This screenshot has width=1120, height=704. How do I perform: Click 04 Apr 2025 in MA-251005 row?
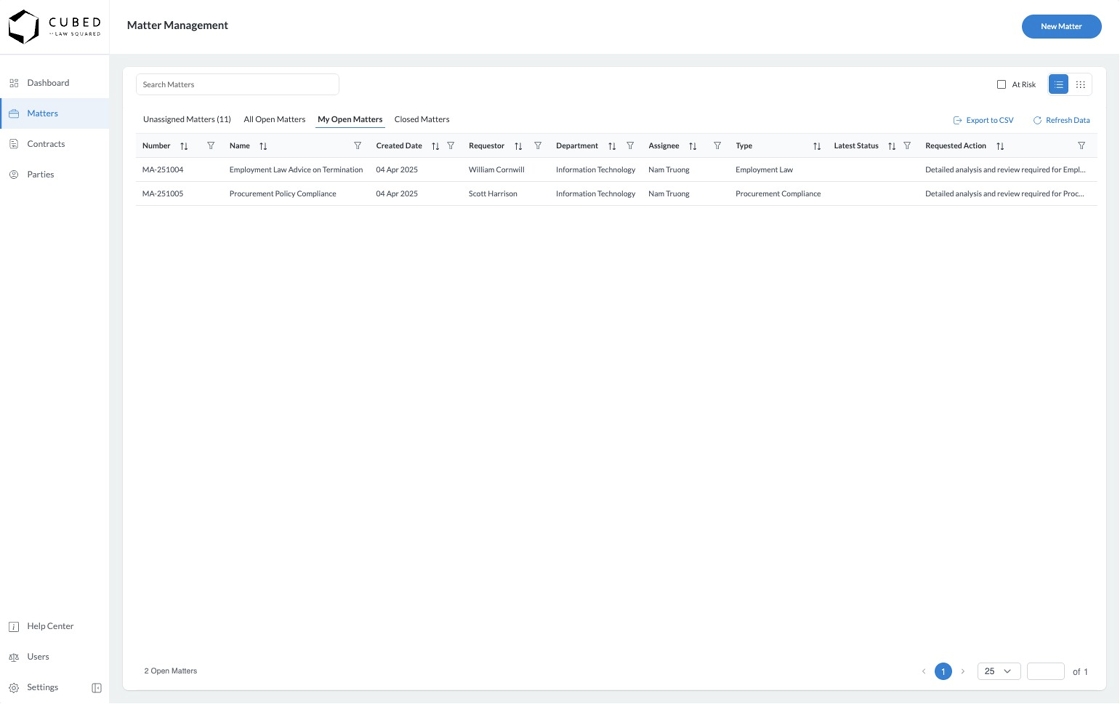point(396,193)
